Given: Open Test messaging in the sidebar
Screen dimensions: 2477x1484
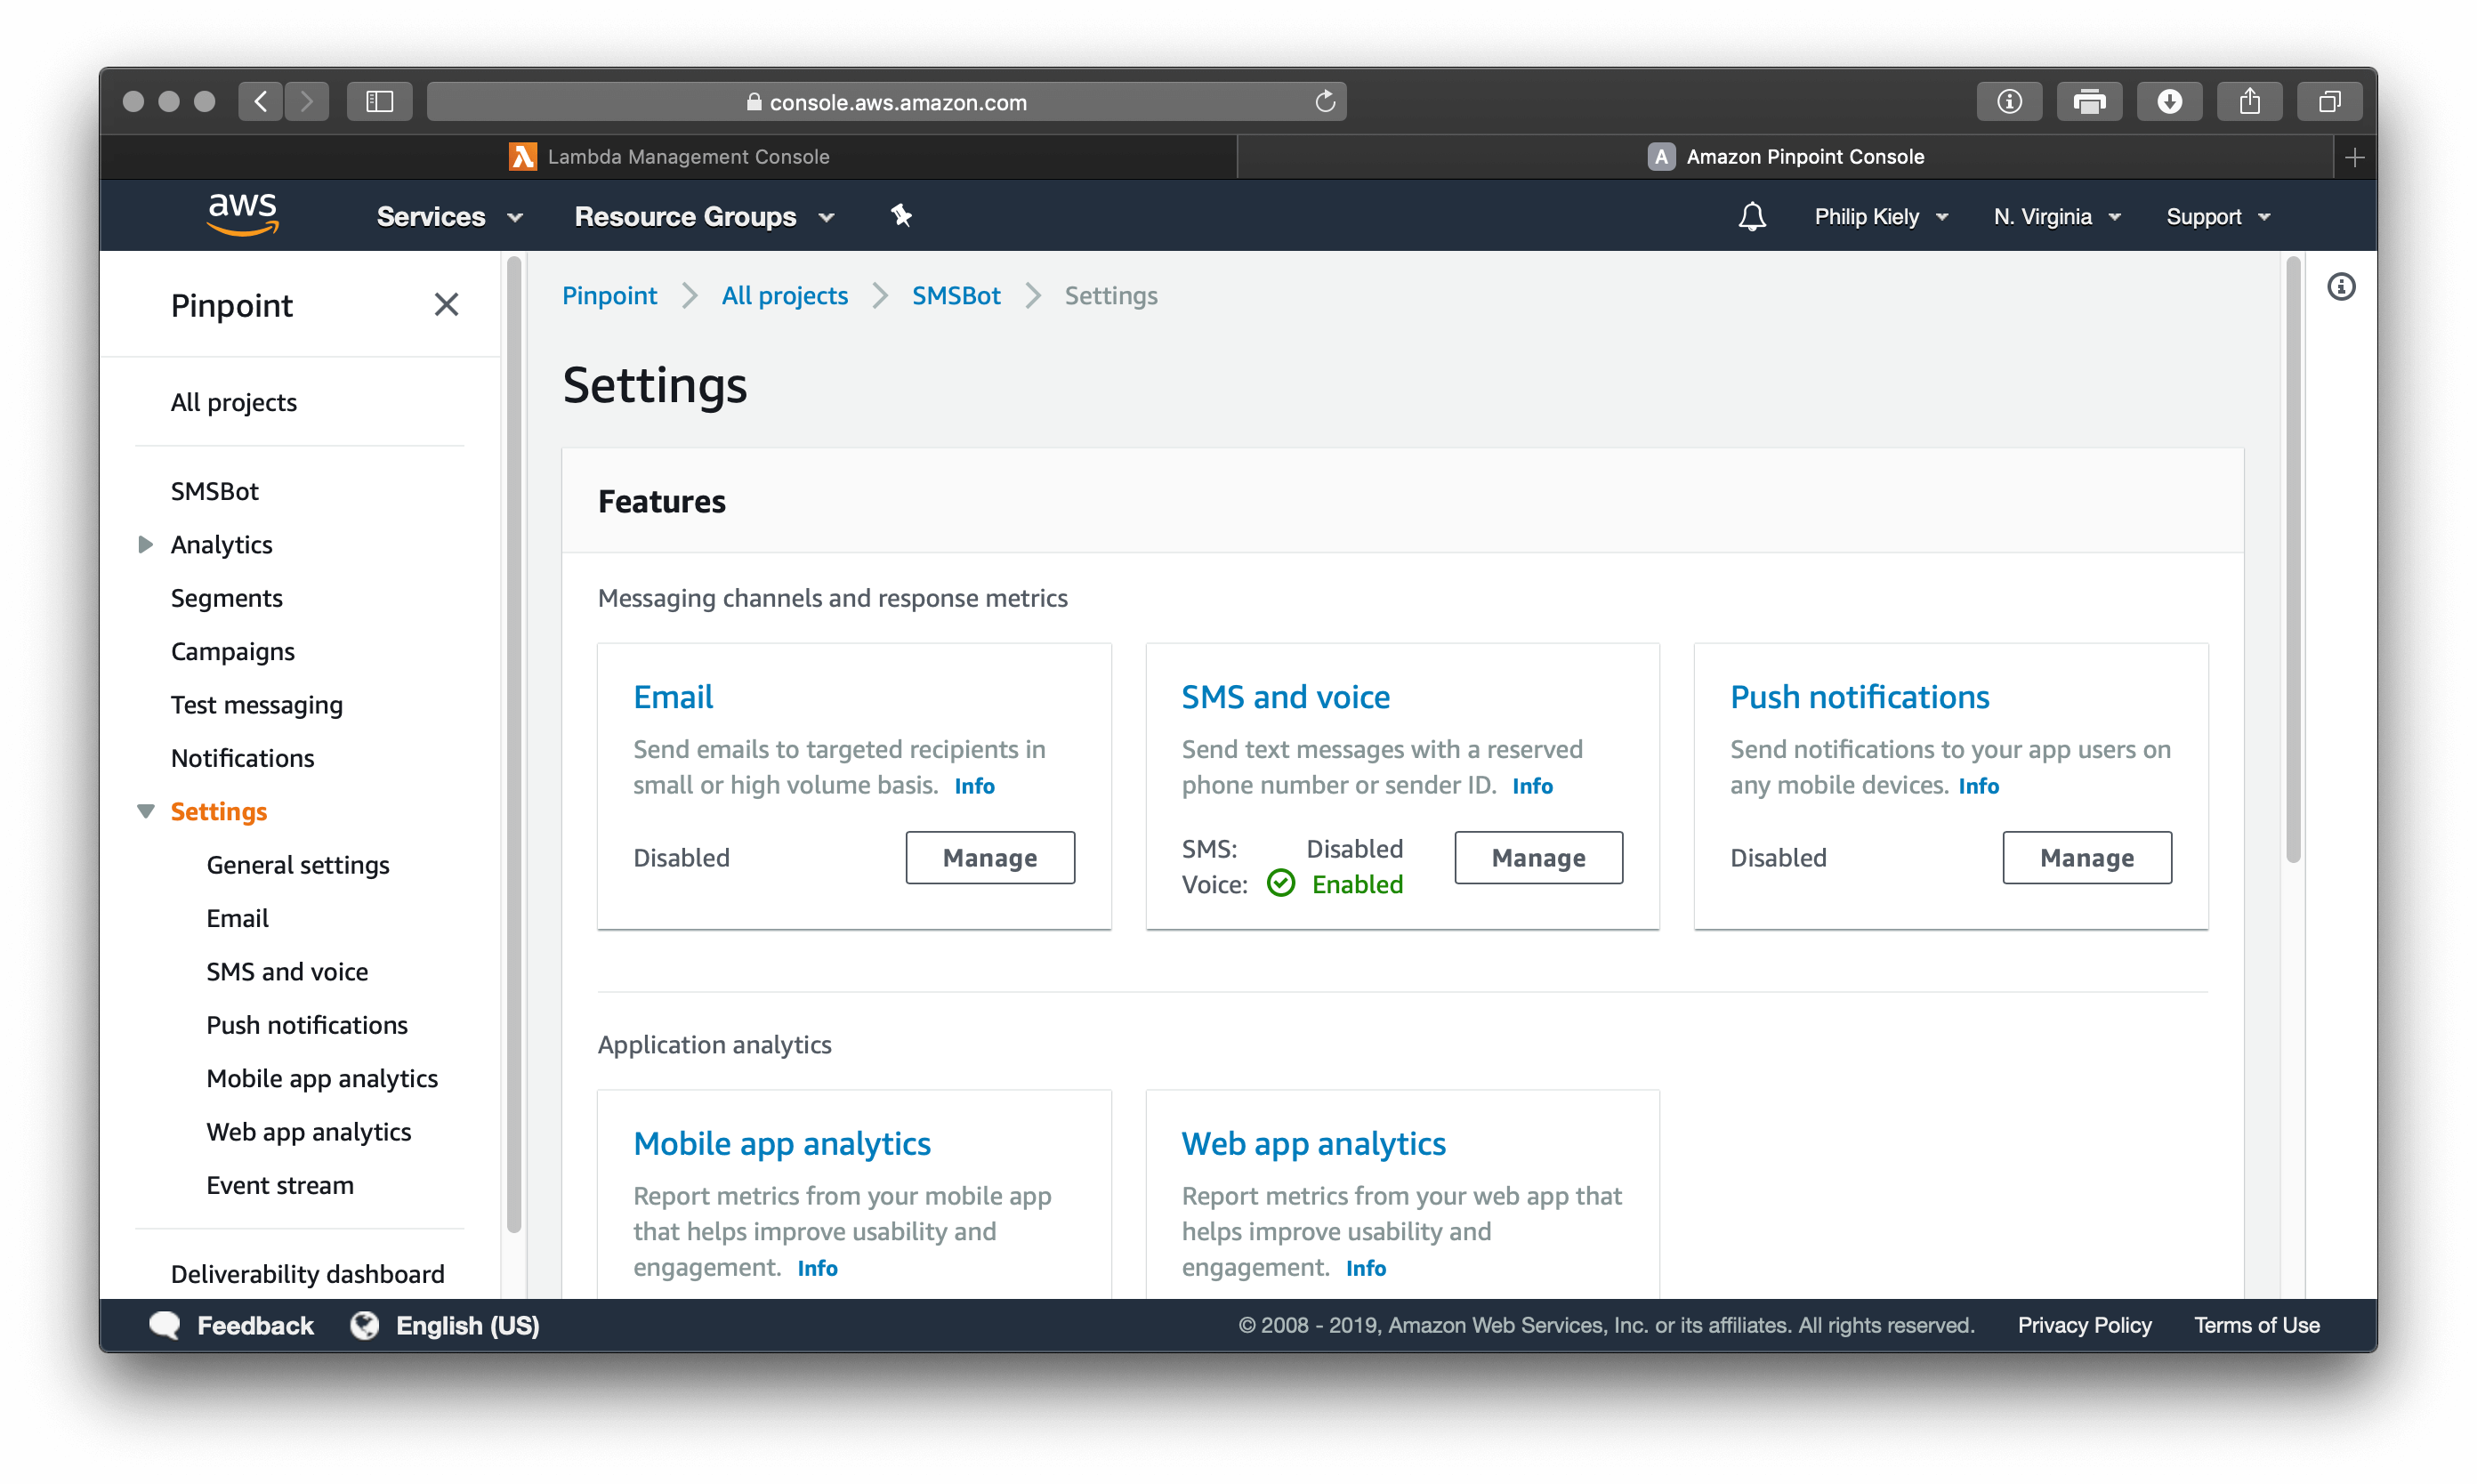Looking at the screenshot, I should click(256, 705).
